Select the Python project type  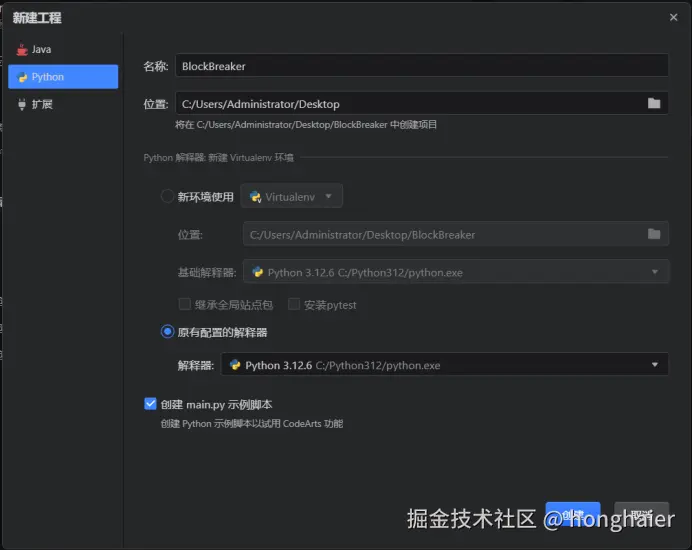point(63,77)
